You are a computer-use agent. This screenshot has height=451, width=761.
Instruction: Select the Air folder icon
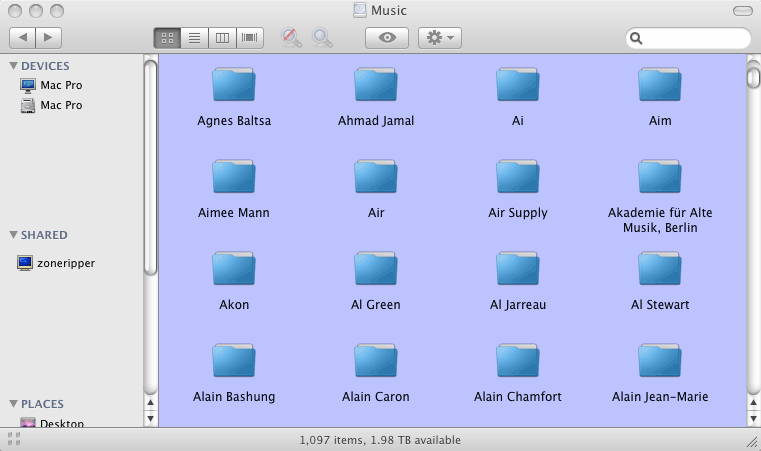(376, 177)
